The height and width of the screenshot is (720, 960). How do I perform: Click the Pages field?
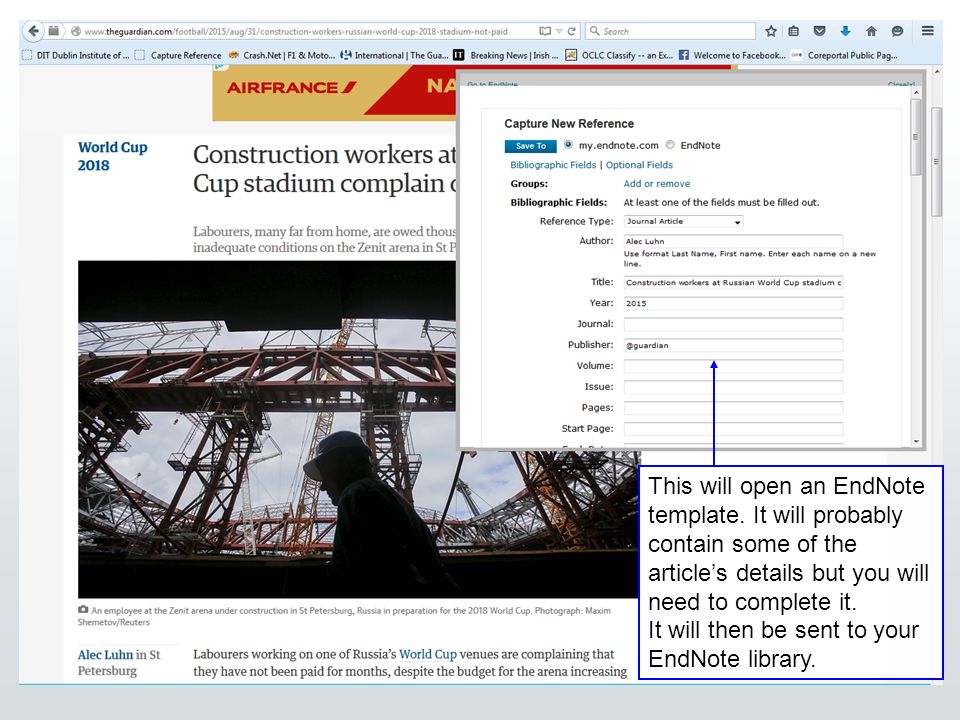click(x=733, y=408)
